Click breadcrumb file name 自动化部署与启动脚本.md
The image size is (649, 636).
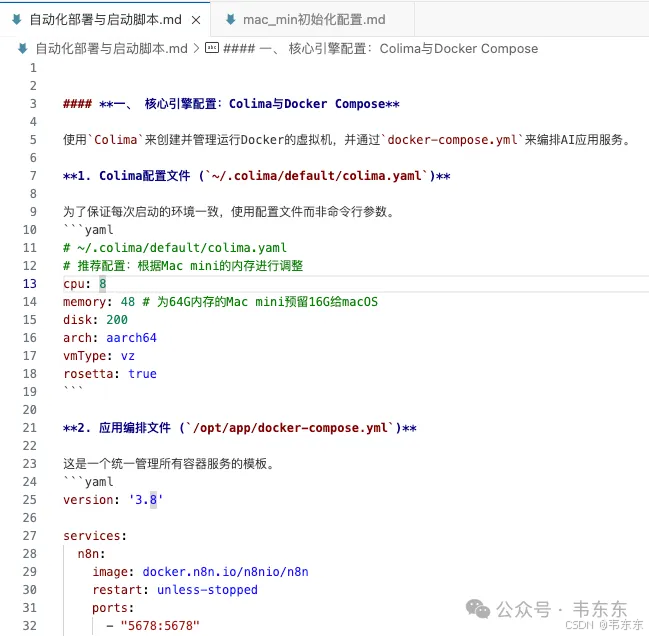112,48
